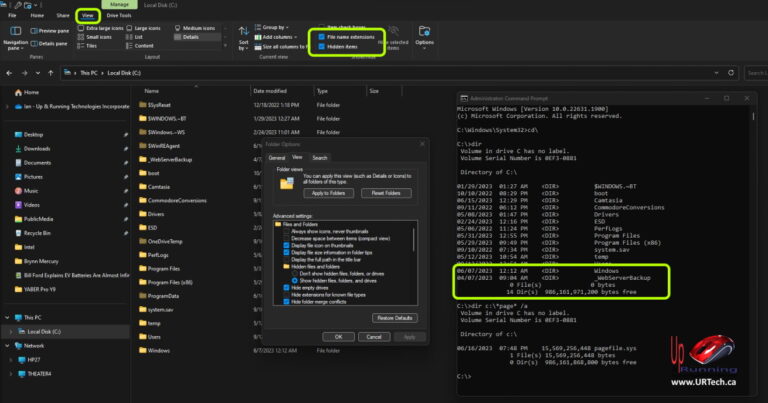Image resolution: width=768 pixels, height=403 pixels.
Task: Open the Share ribbon tab
Action: [x=63, y=15]
